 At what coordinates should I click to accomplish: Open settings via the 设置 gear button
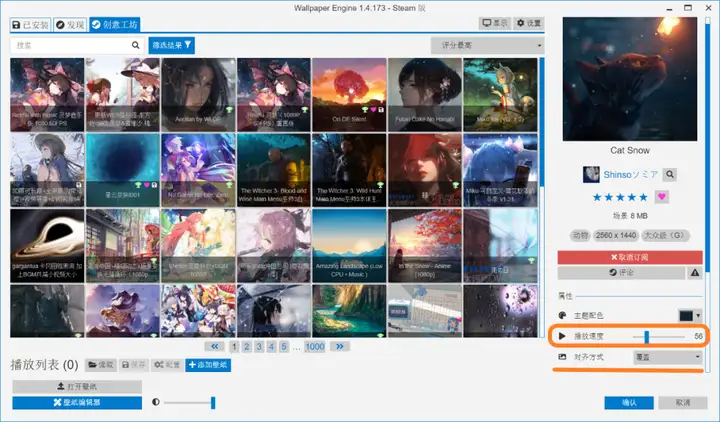[529, 23]
